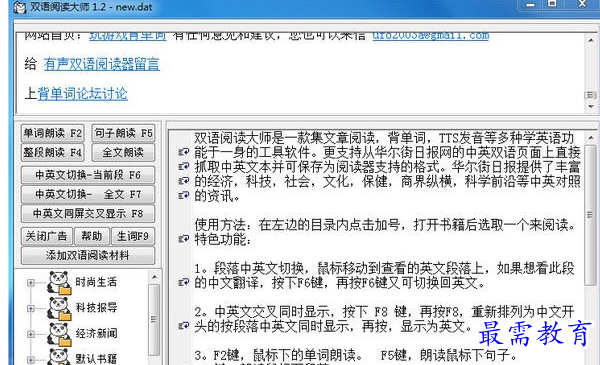The width and height of the screenshot is (600, 365).
Task: Expand the 经济新闻 tree node
Action: [31, 334]
